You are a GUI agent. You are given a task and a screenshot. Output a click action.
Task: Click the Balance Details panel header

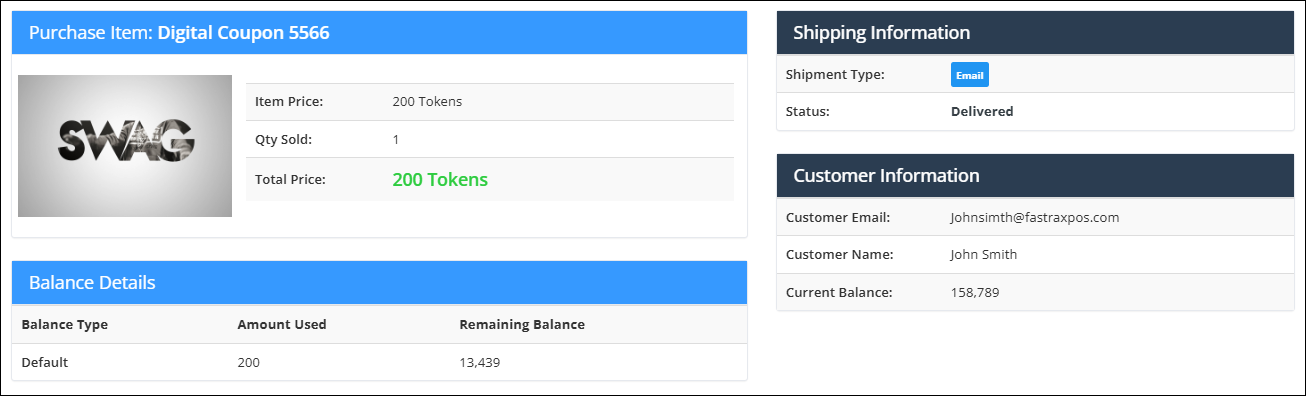click(380, 283)
